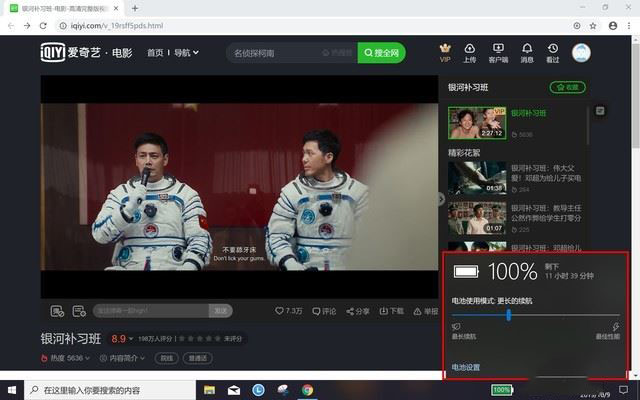
Task: Click the green 收藏 favorite button
Action: pyautogui.click(x=567, y=87)
